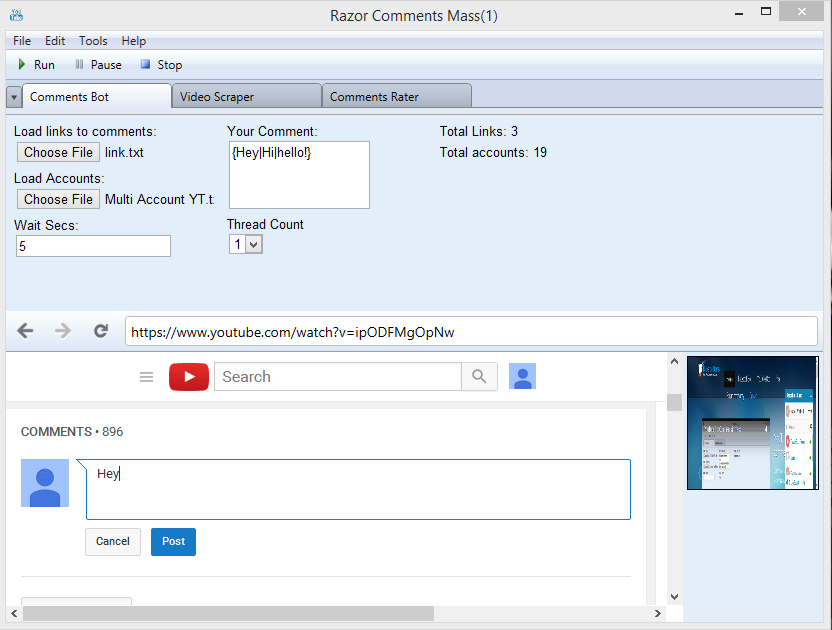Click the Wait Secs input field
Viewport: 832px width, 630px height.
pyautogui.click(x=93, y=246)
